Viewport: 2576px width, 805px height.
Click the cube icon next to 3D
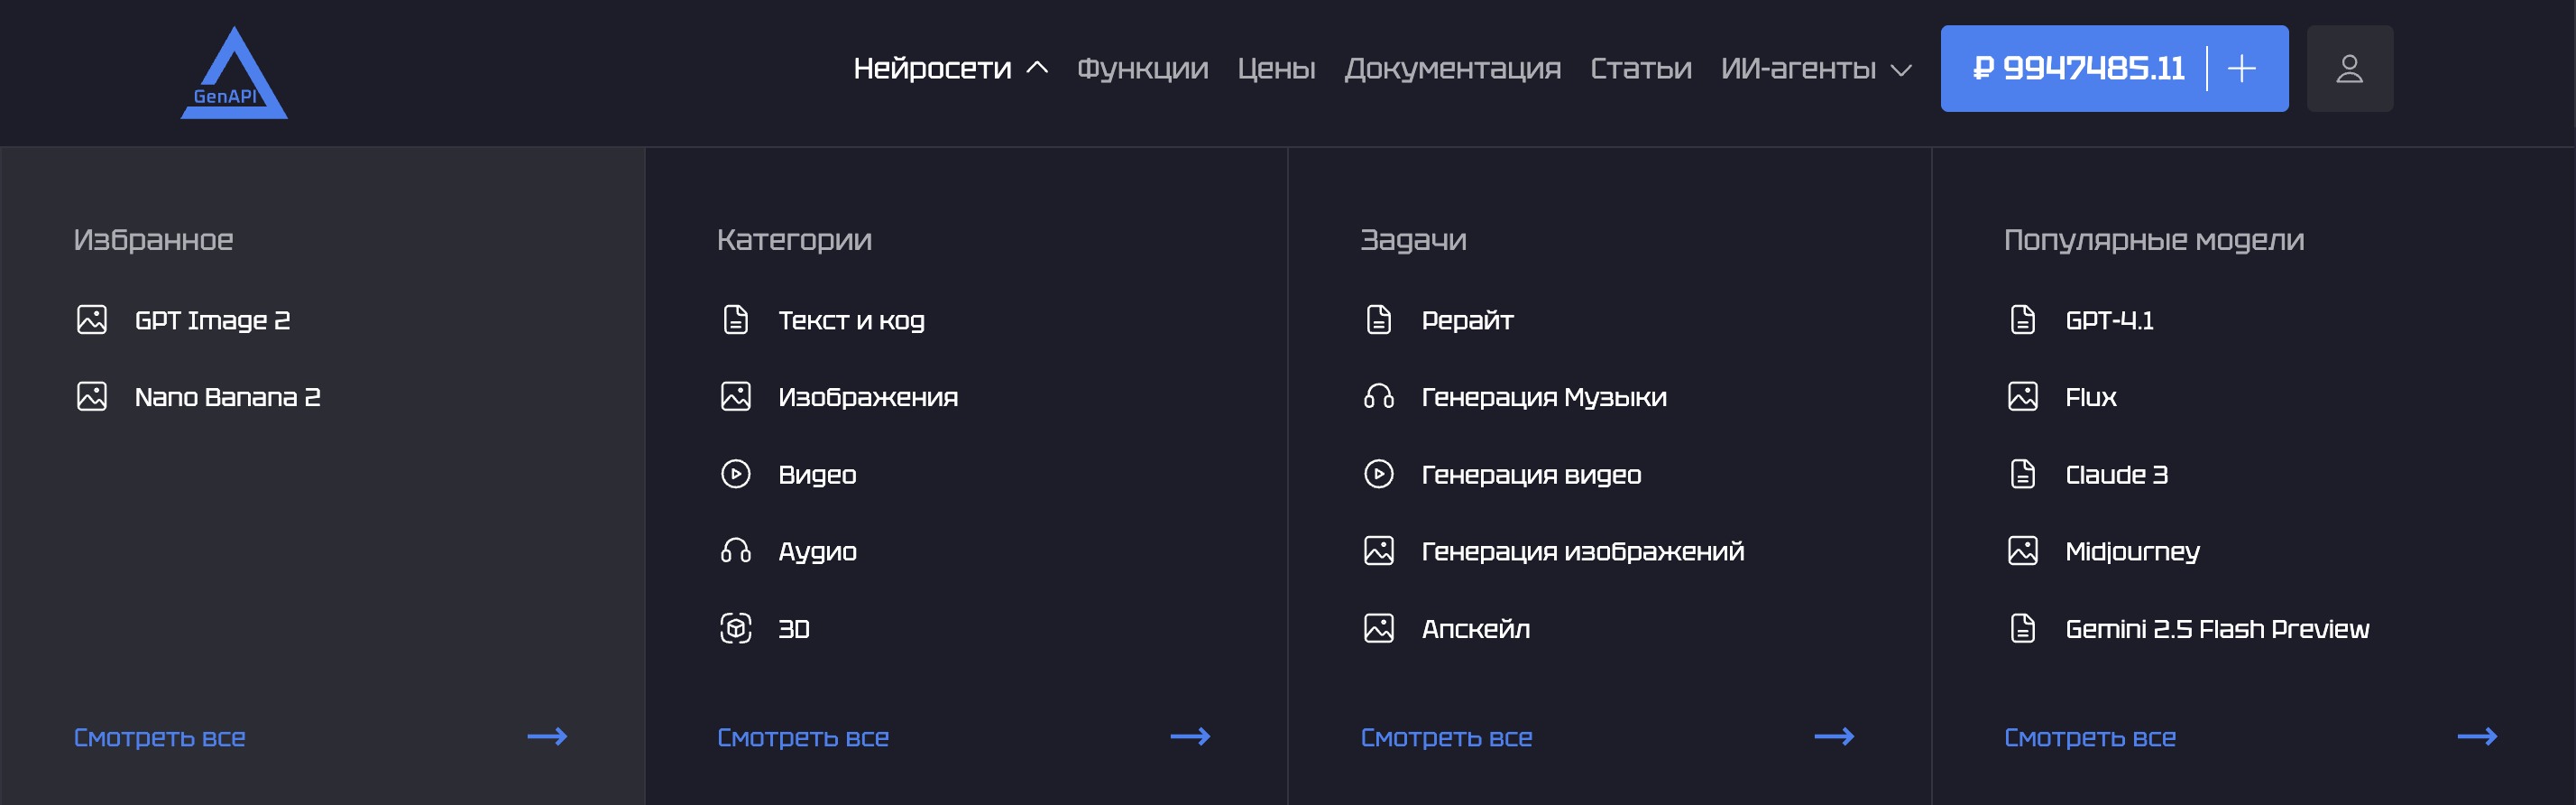pos(736,628)
